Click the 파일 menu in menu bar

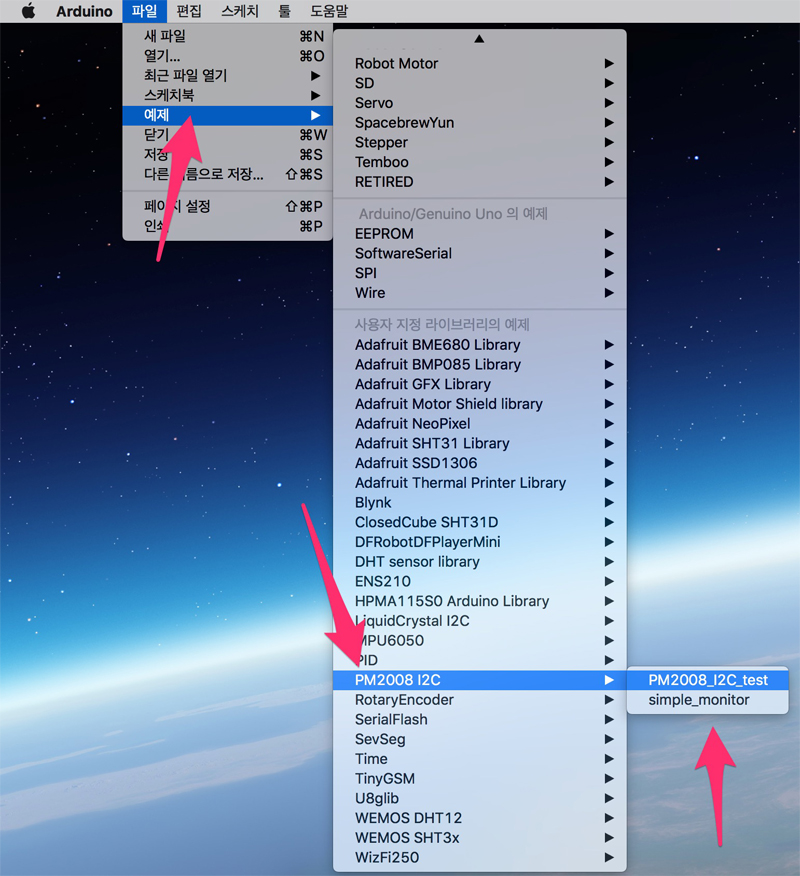(x=145, y=11)
